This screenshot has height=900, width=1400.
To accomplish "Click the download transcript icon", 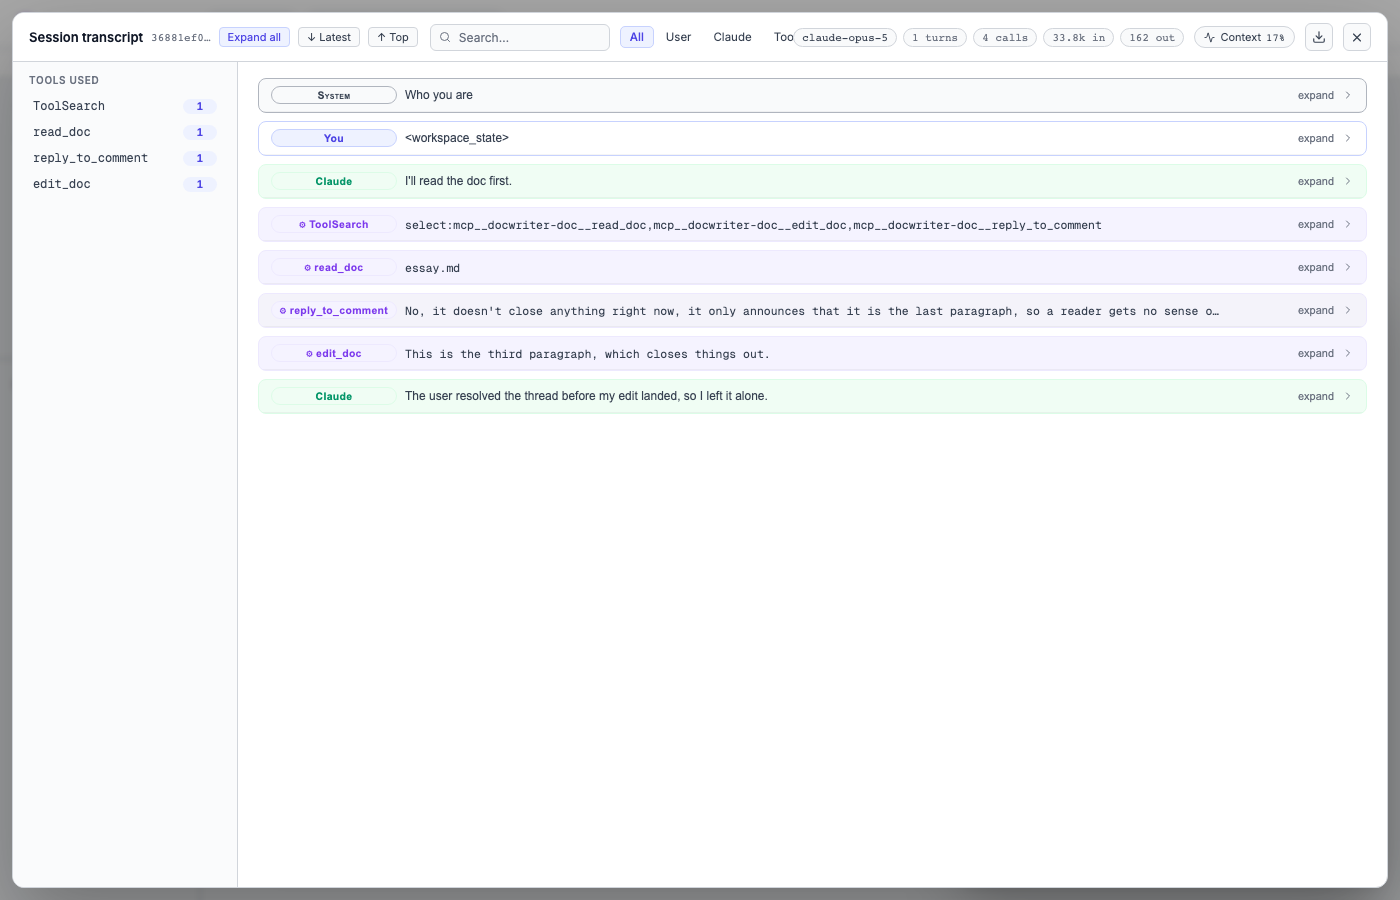I will 1319,37.
